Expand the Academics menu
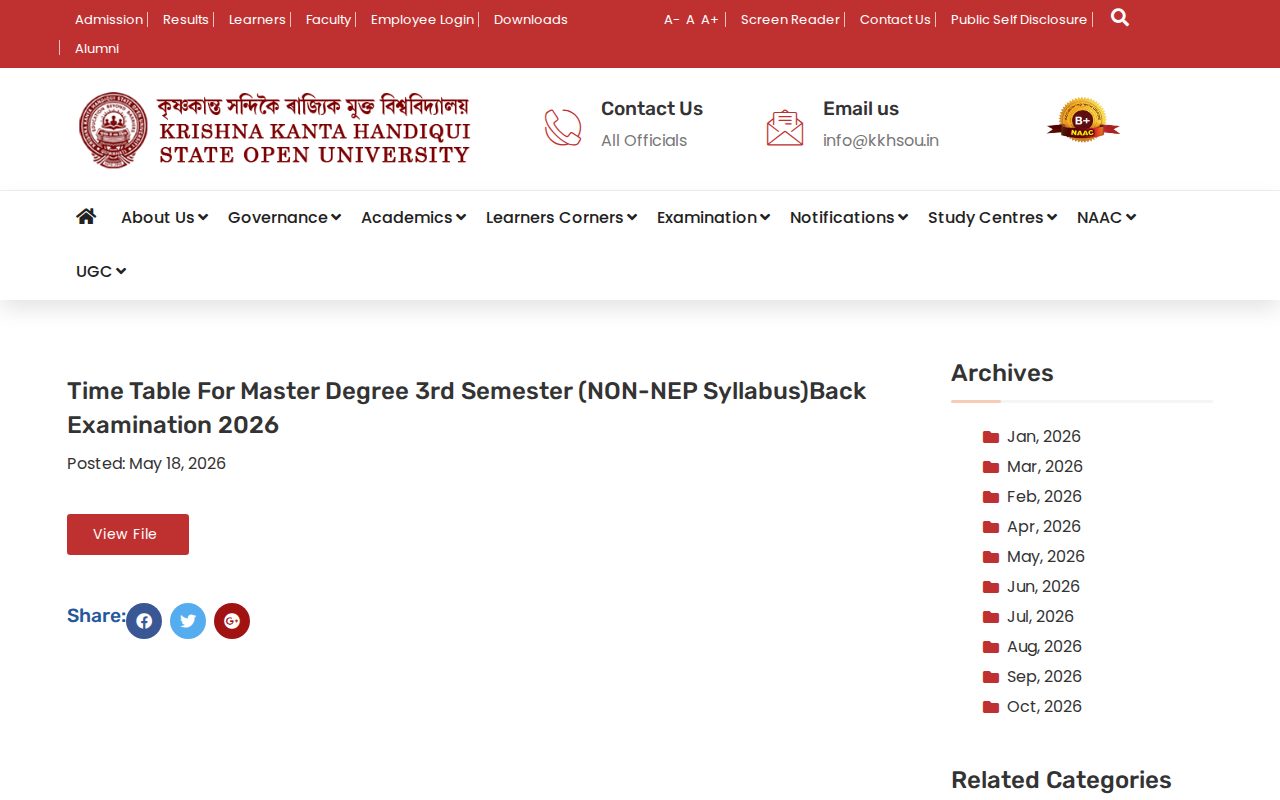 [x=413, y=217]
